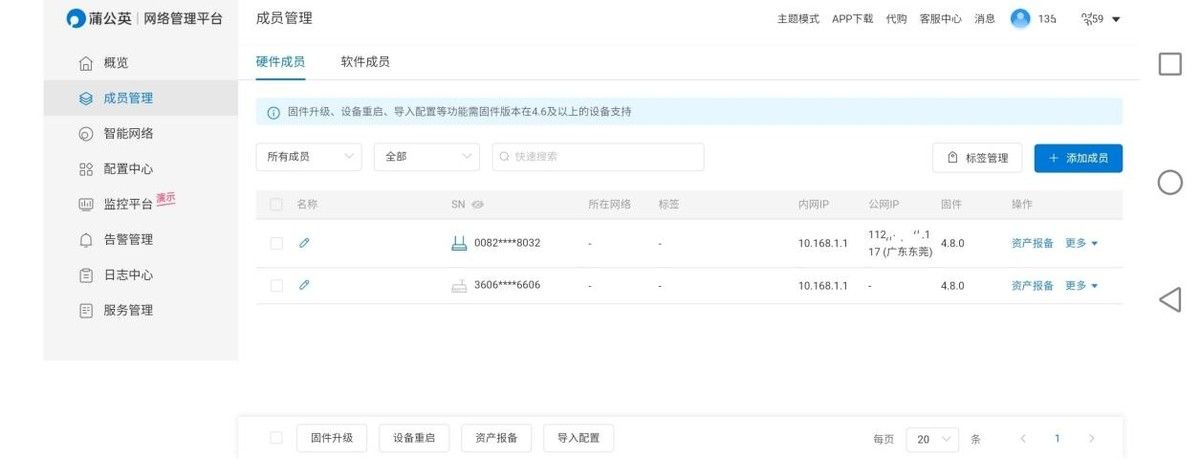Click the 快速搜索 search field

click(598, 157)
